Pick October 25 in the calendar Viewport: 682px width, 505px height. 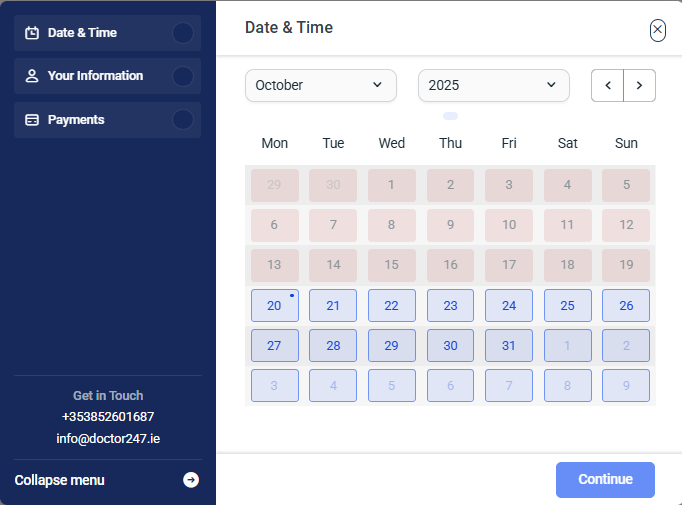(567, 306)
